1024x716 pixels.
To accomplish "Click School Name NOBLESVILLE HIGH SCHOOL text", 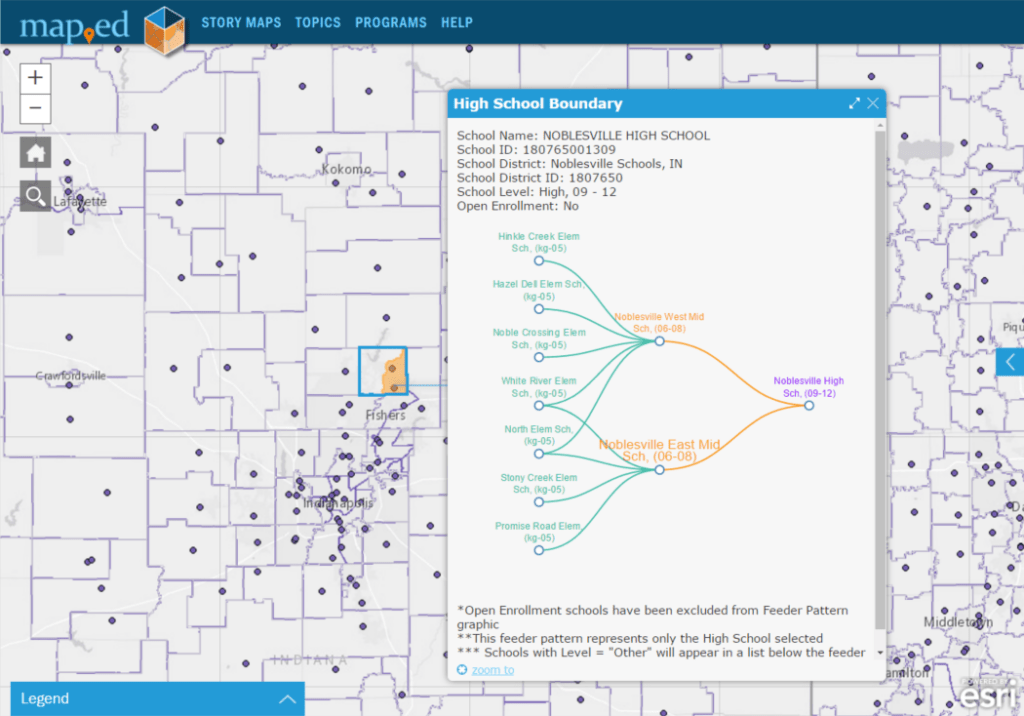I will (583, 136).
